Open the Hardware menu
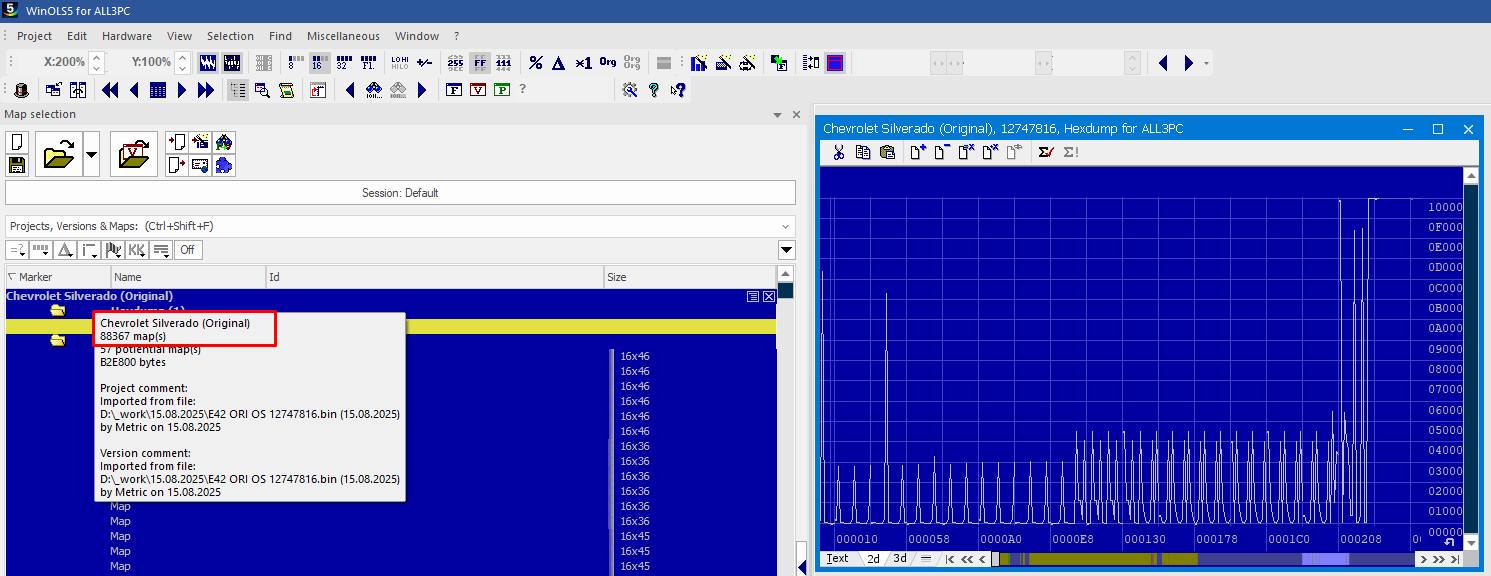Screen dimensions: 1491x576 127,36
